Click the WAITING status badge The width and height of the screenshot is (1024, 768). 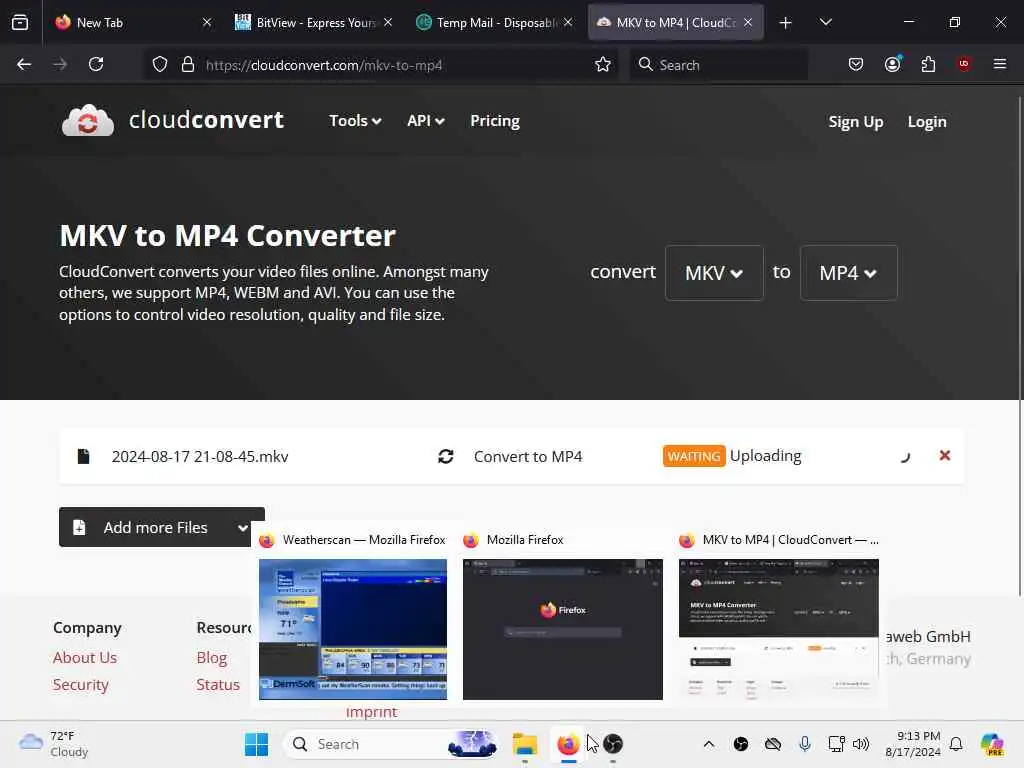pyautogui.click(x=694, y=456)
